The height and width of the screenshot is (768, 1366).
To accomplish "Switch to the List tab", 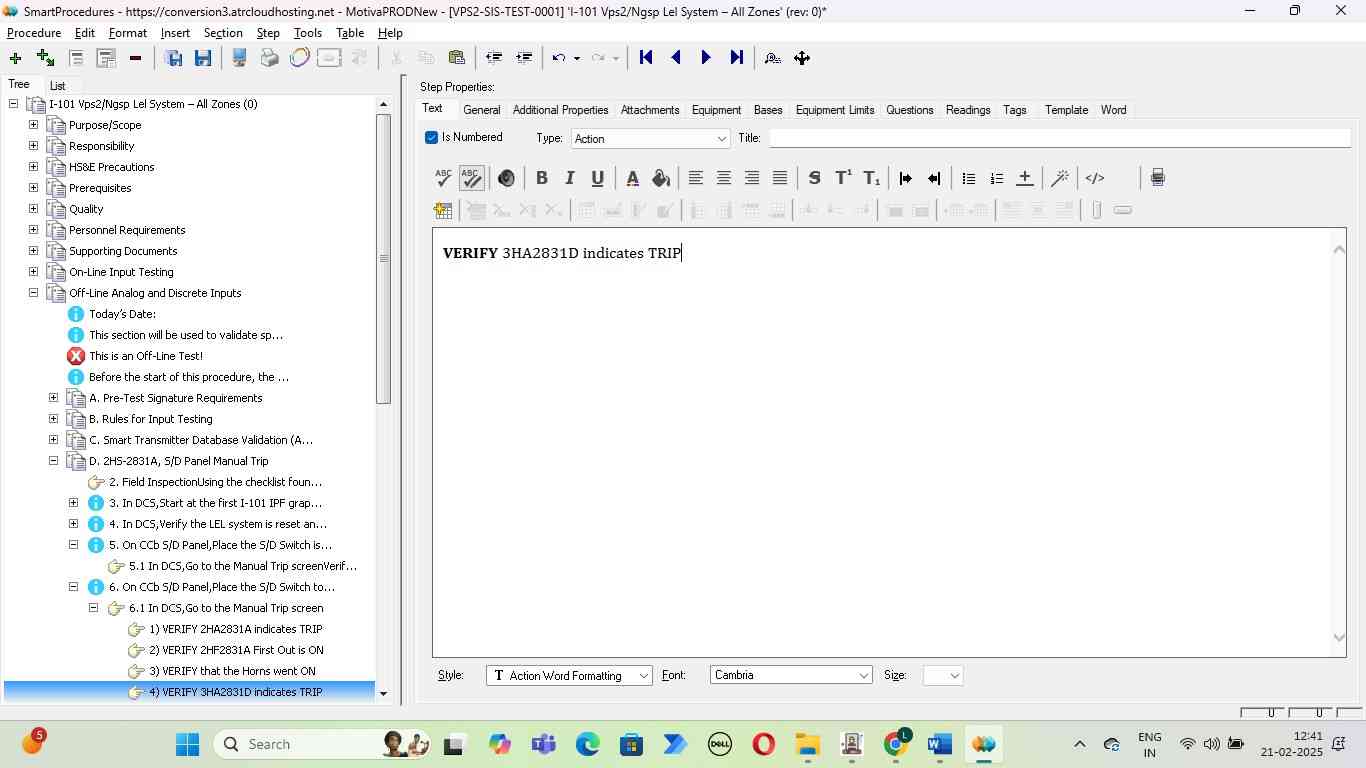I will click(58, 86).
